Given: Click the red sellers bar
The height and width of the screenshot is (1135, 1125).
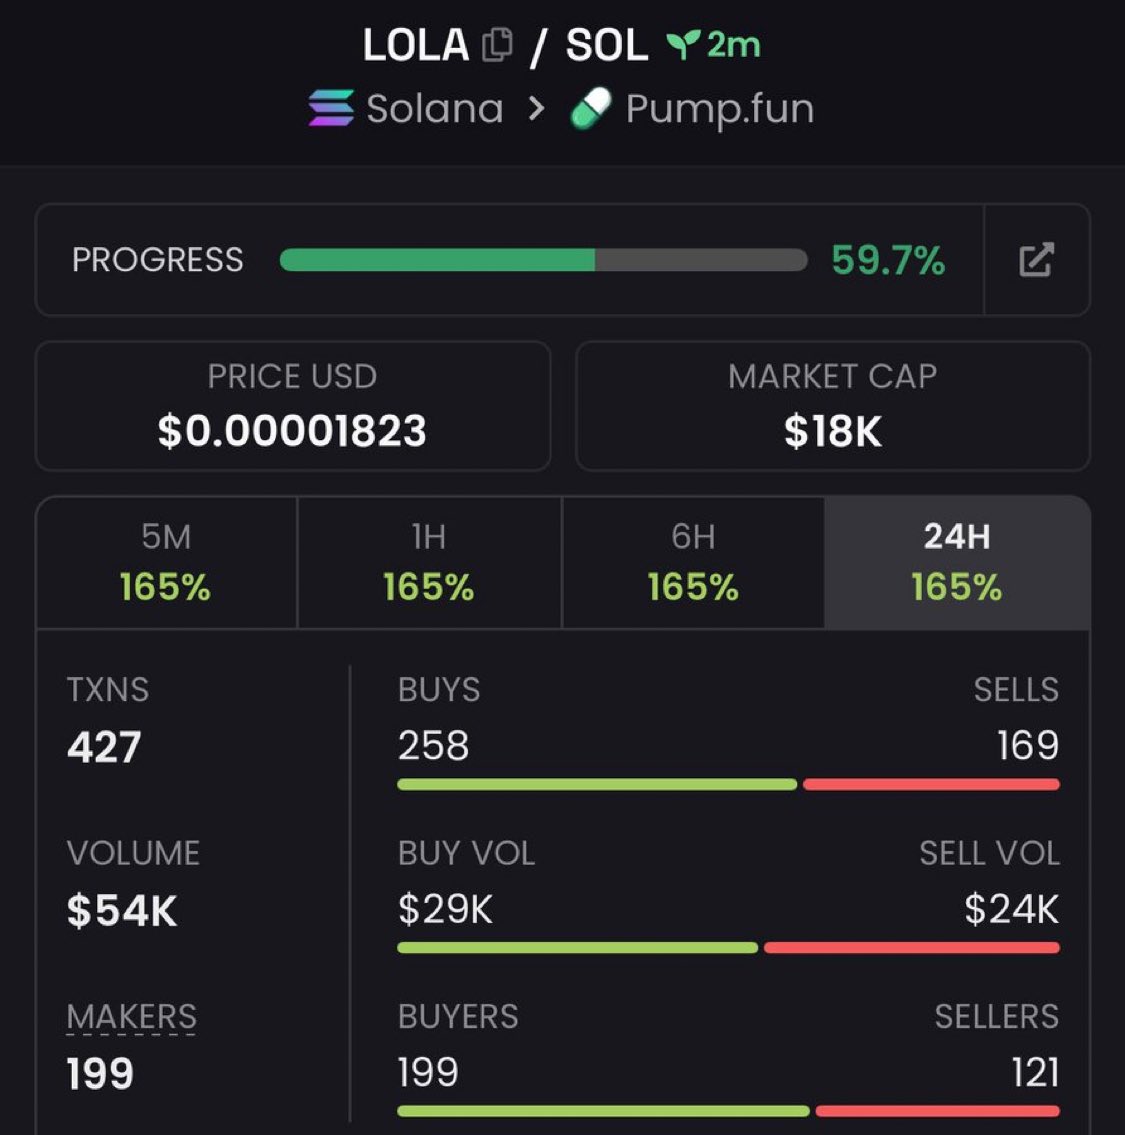Looking at the screenshot, I should point(937,1111).
